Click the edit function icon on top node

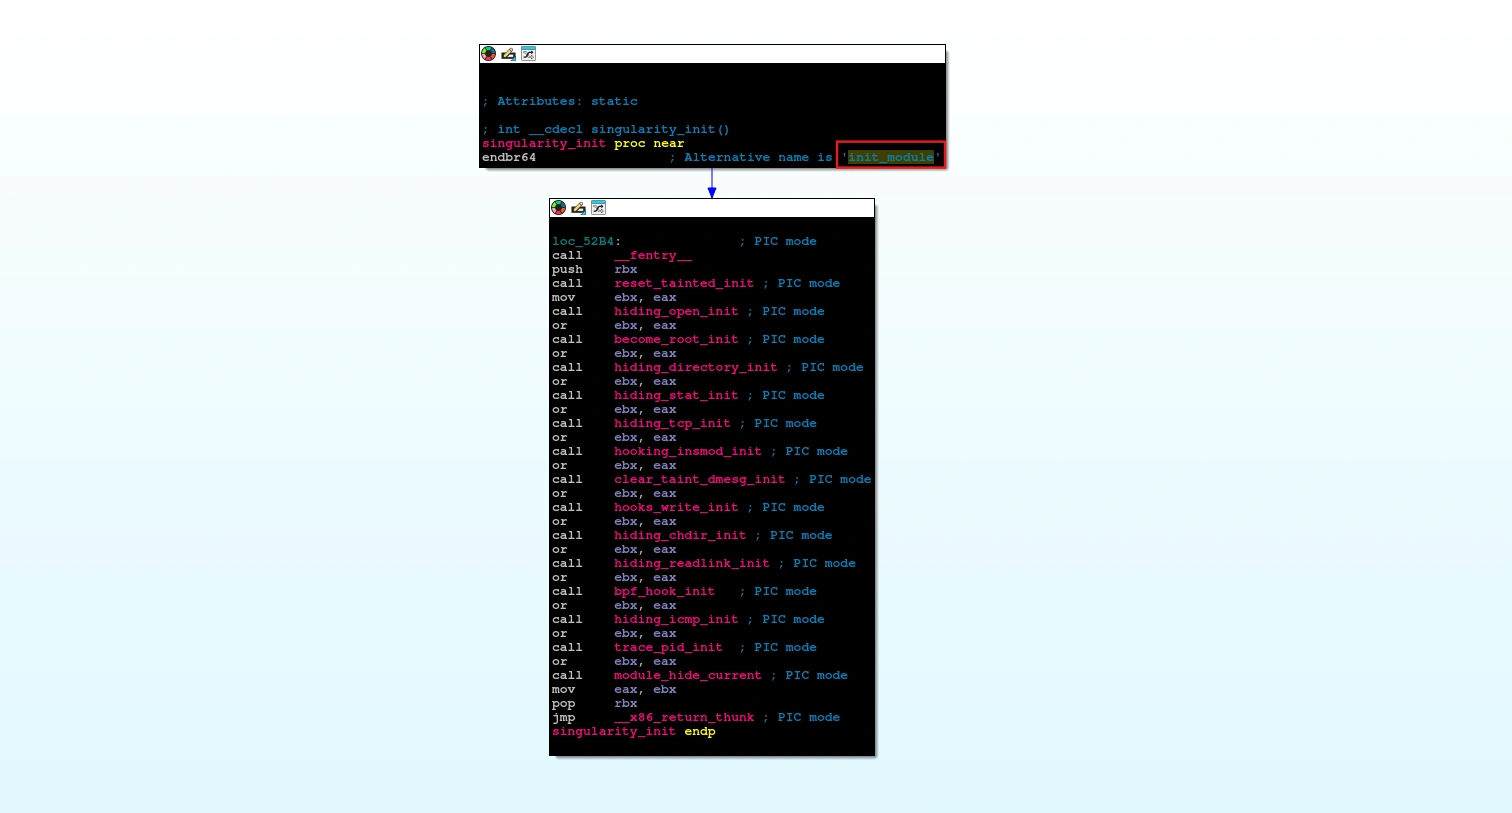pos(509,53)
